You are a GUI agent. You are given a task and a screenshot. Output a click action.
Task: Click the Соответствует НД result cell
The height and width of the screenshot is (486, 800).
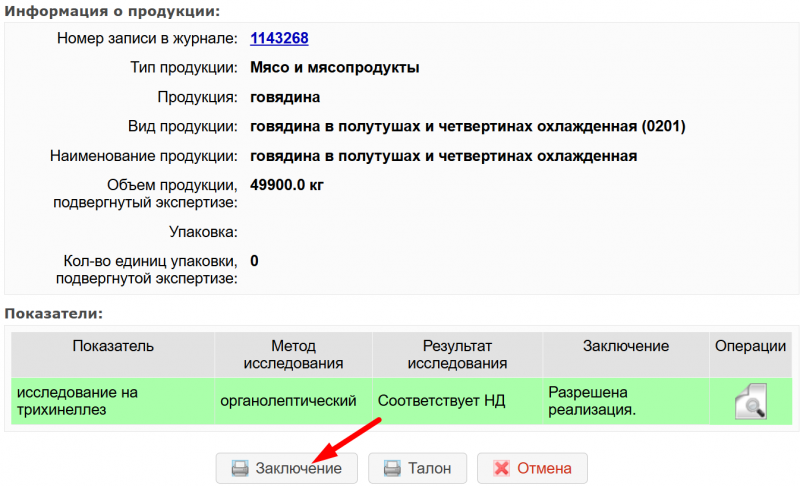click(x=442, y=401)
